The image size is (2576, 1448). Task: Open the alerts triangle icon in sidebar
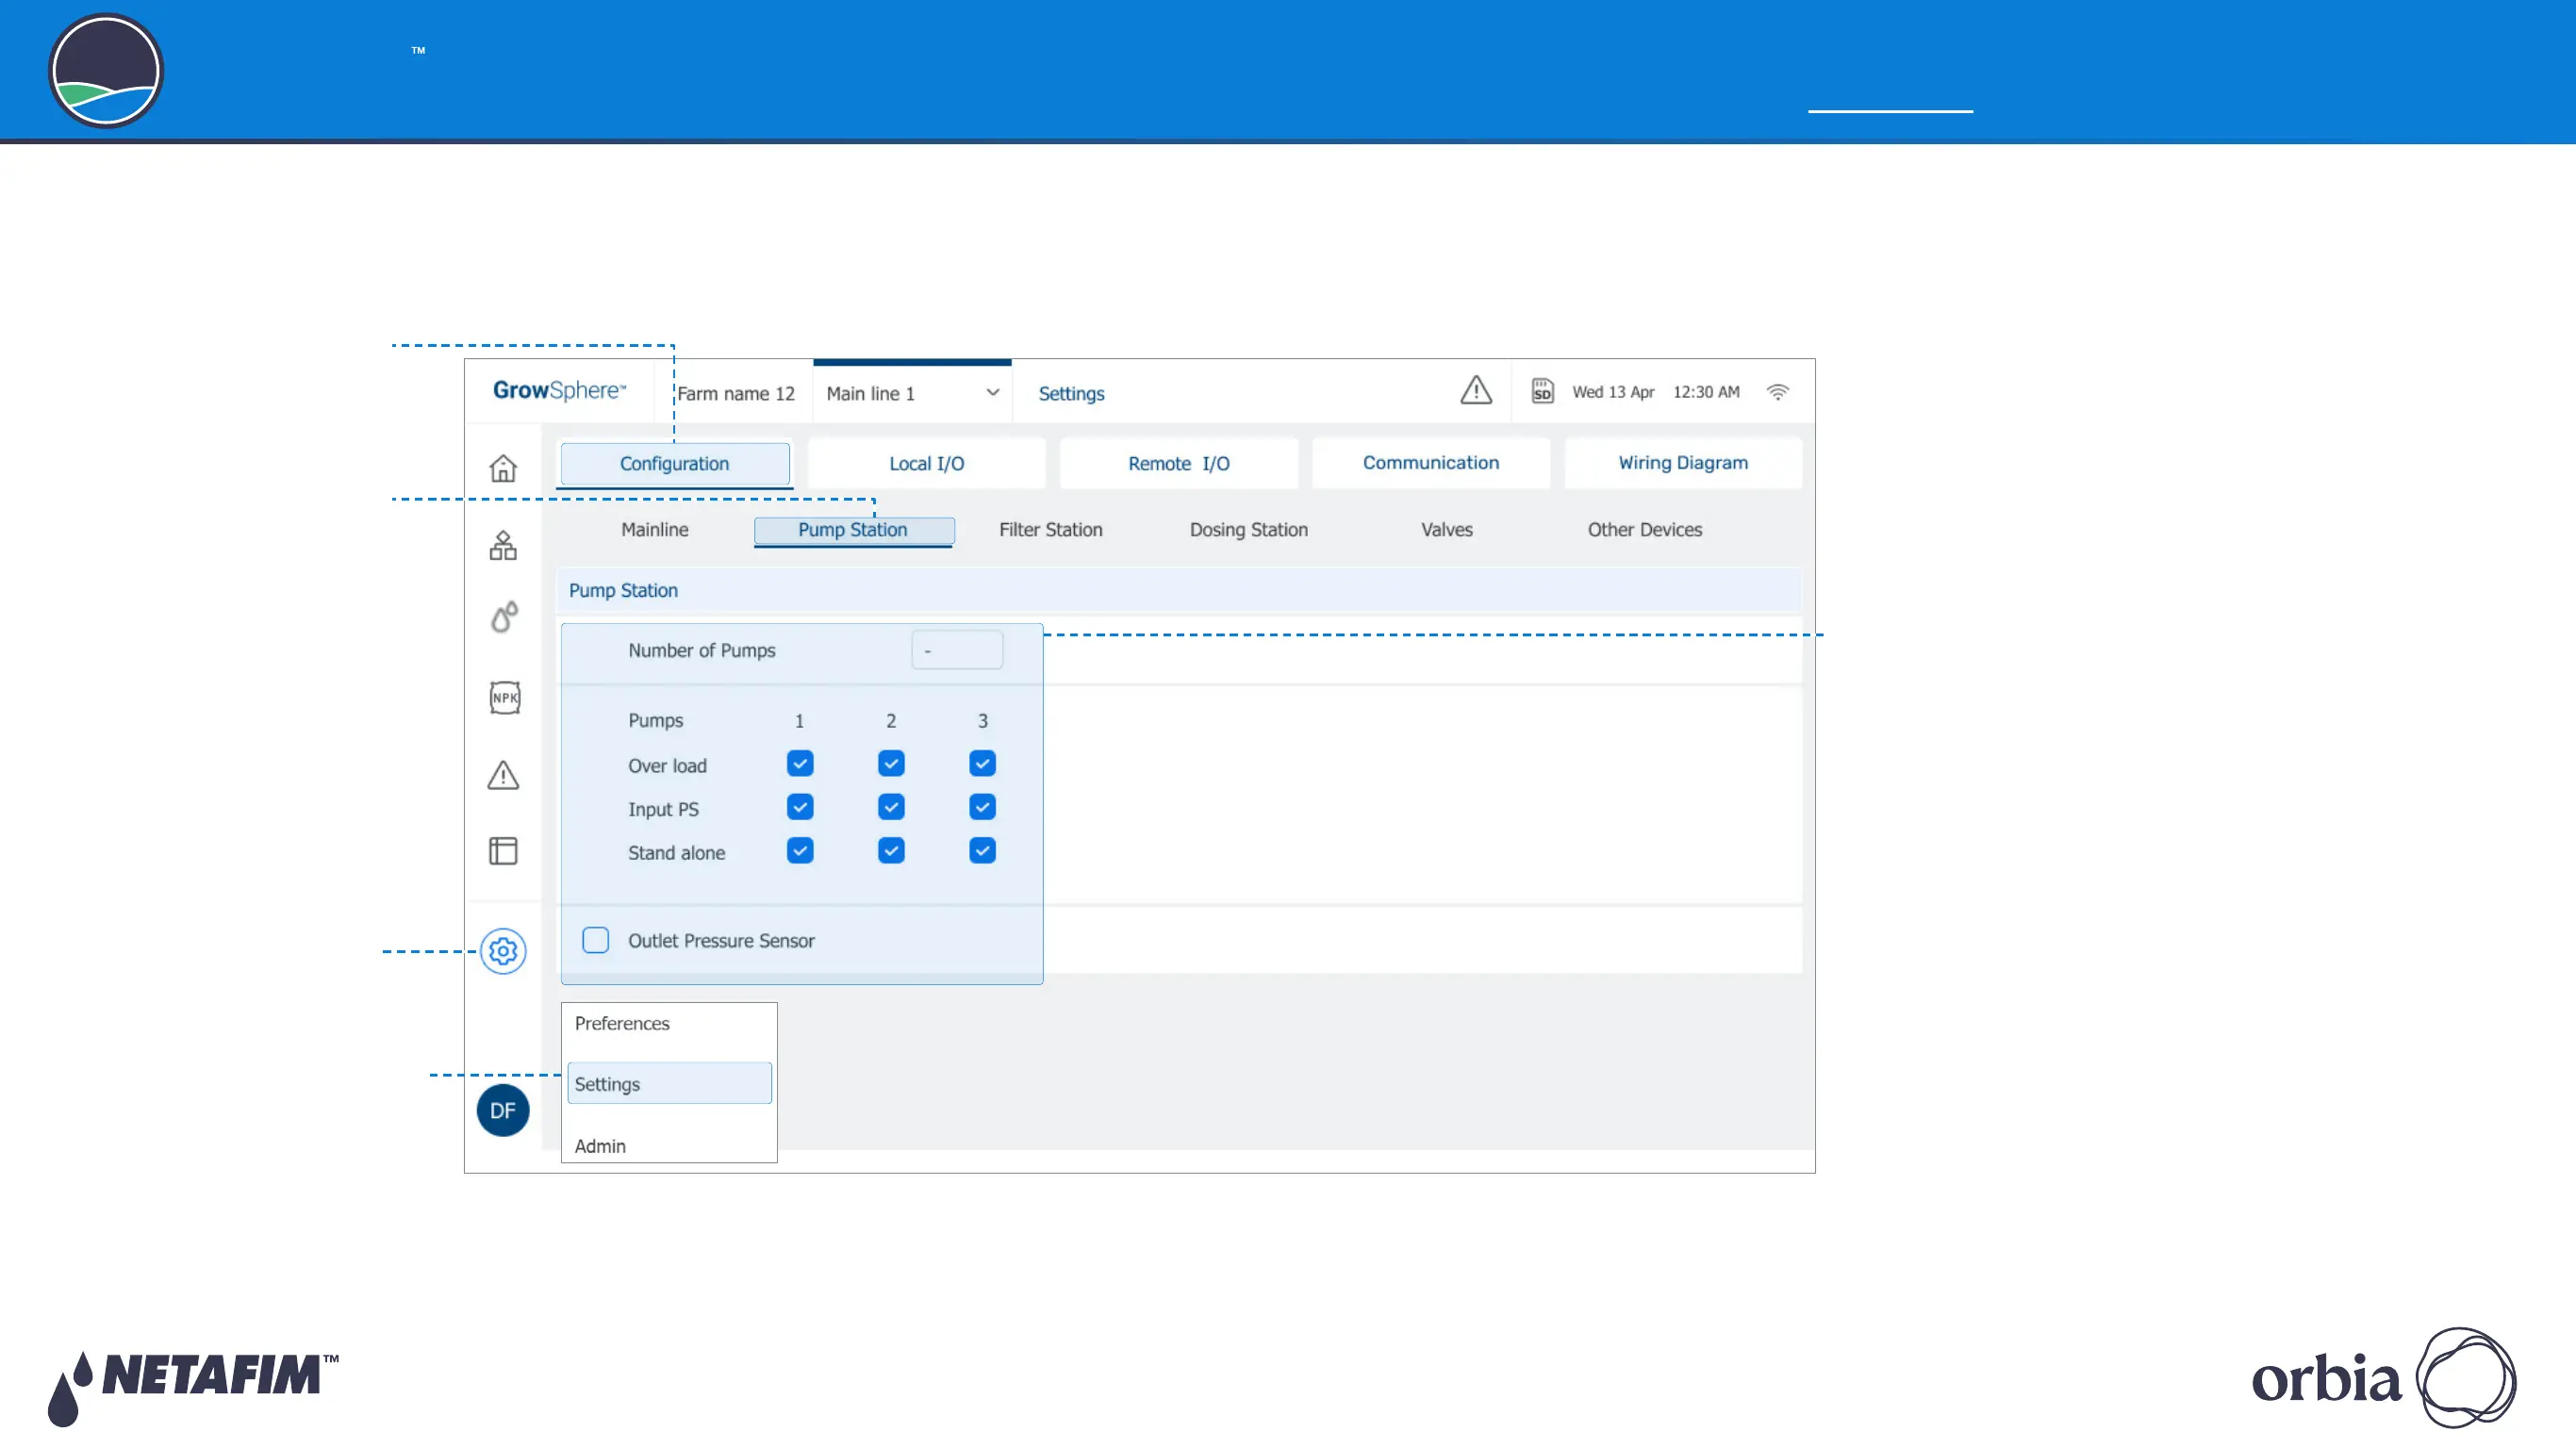pos(503,775)
